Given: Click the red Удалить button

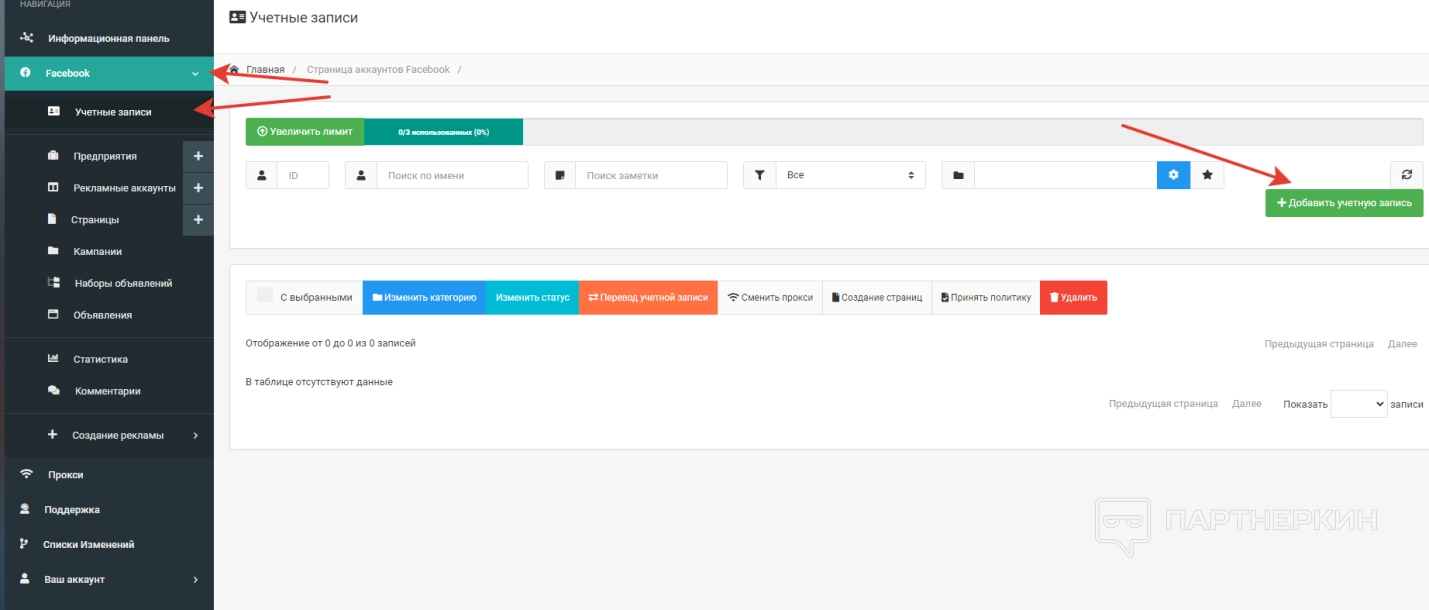Looking at the screenshot, I should tap(1073, 297).
